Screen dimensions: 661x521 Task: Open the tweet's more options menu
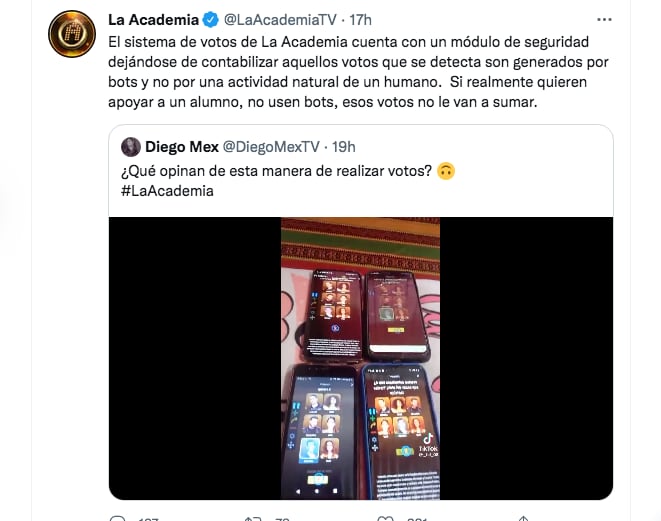pyautogui.click(x=604, y=19)
